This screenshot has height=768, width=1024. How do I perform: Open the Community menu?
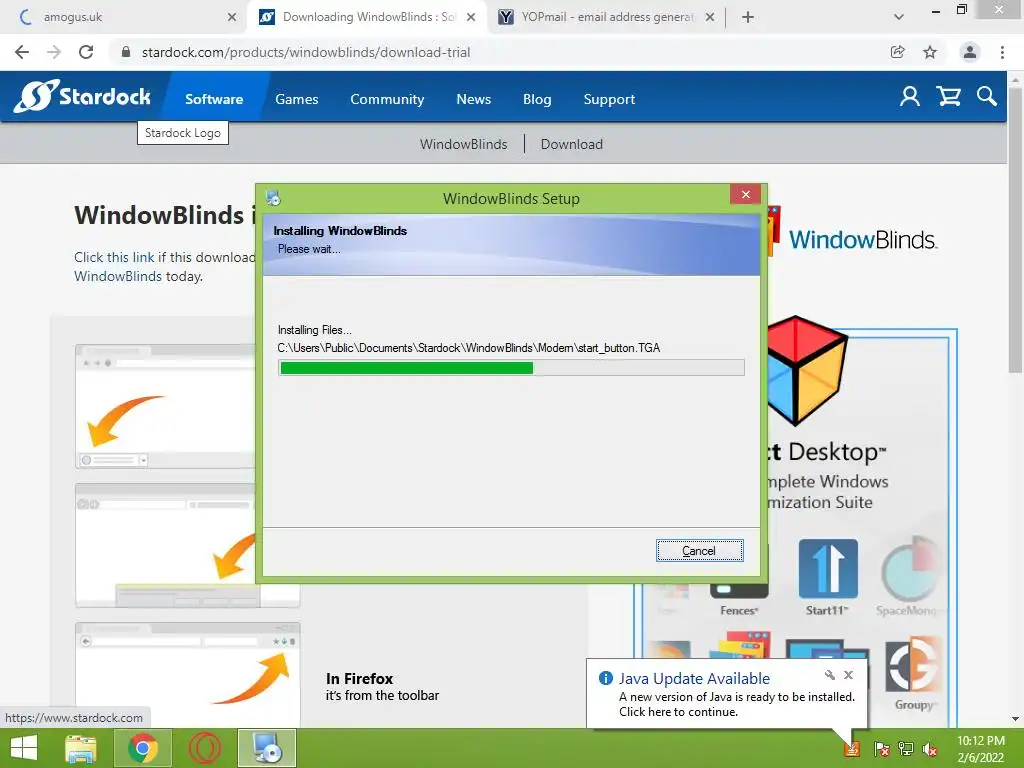coord(387,99)
